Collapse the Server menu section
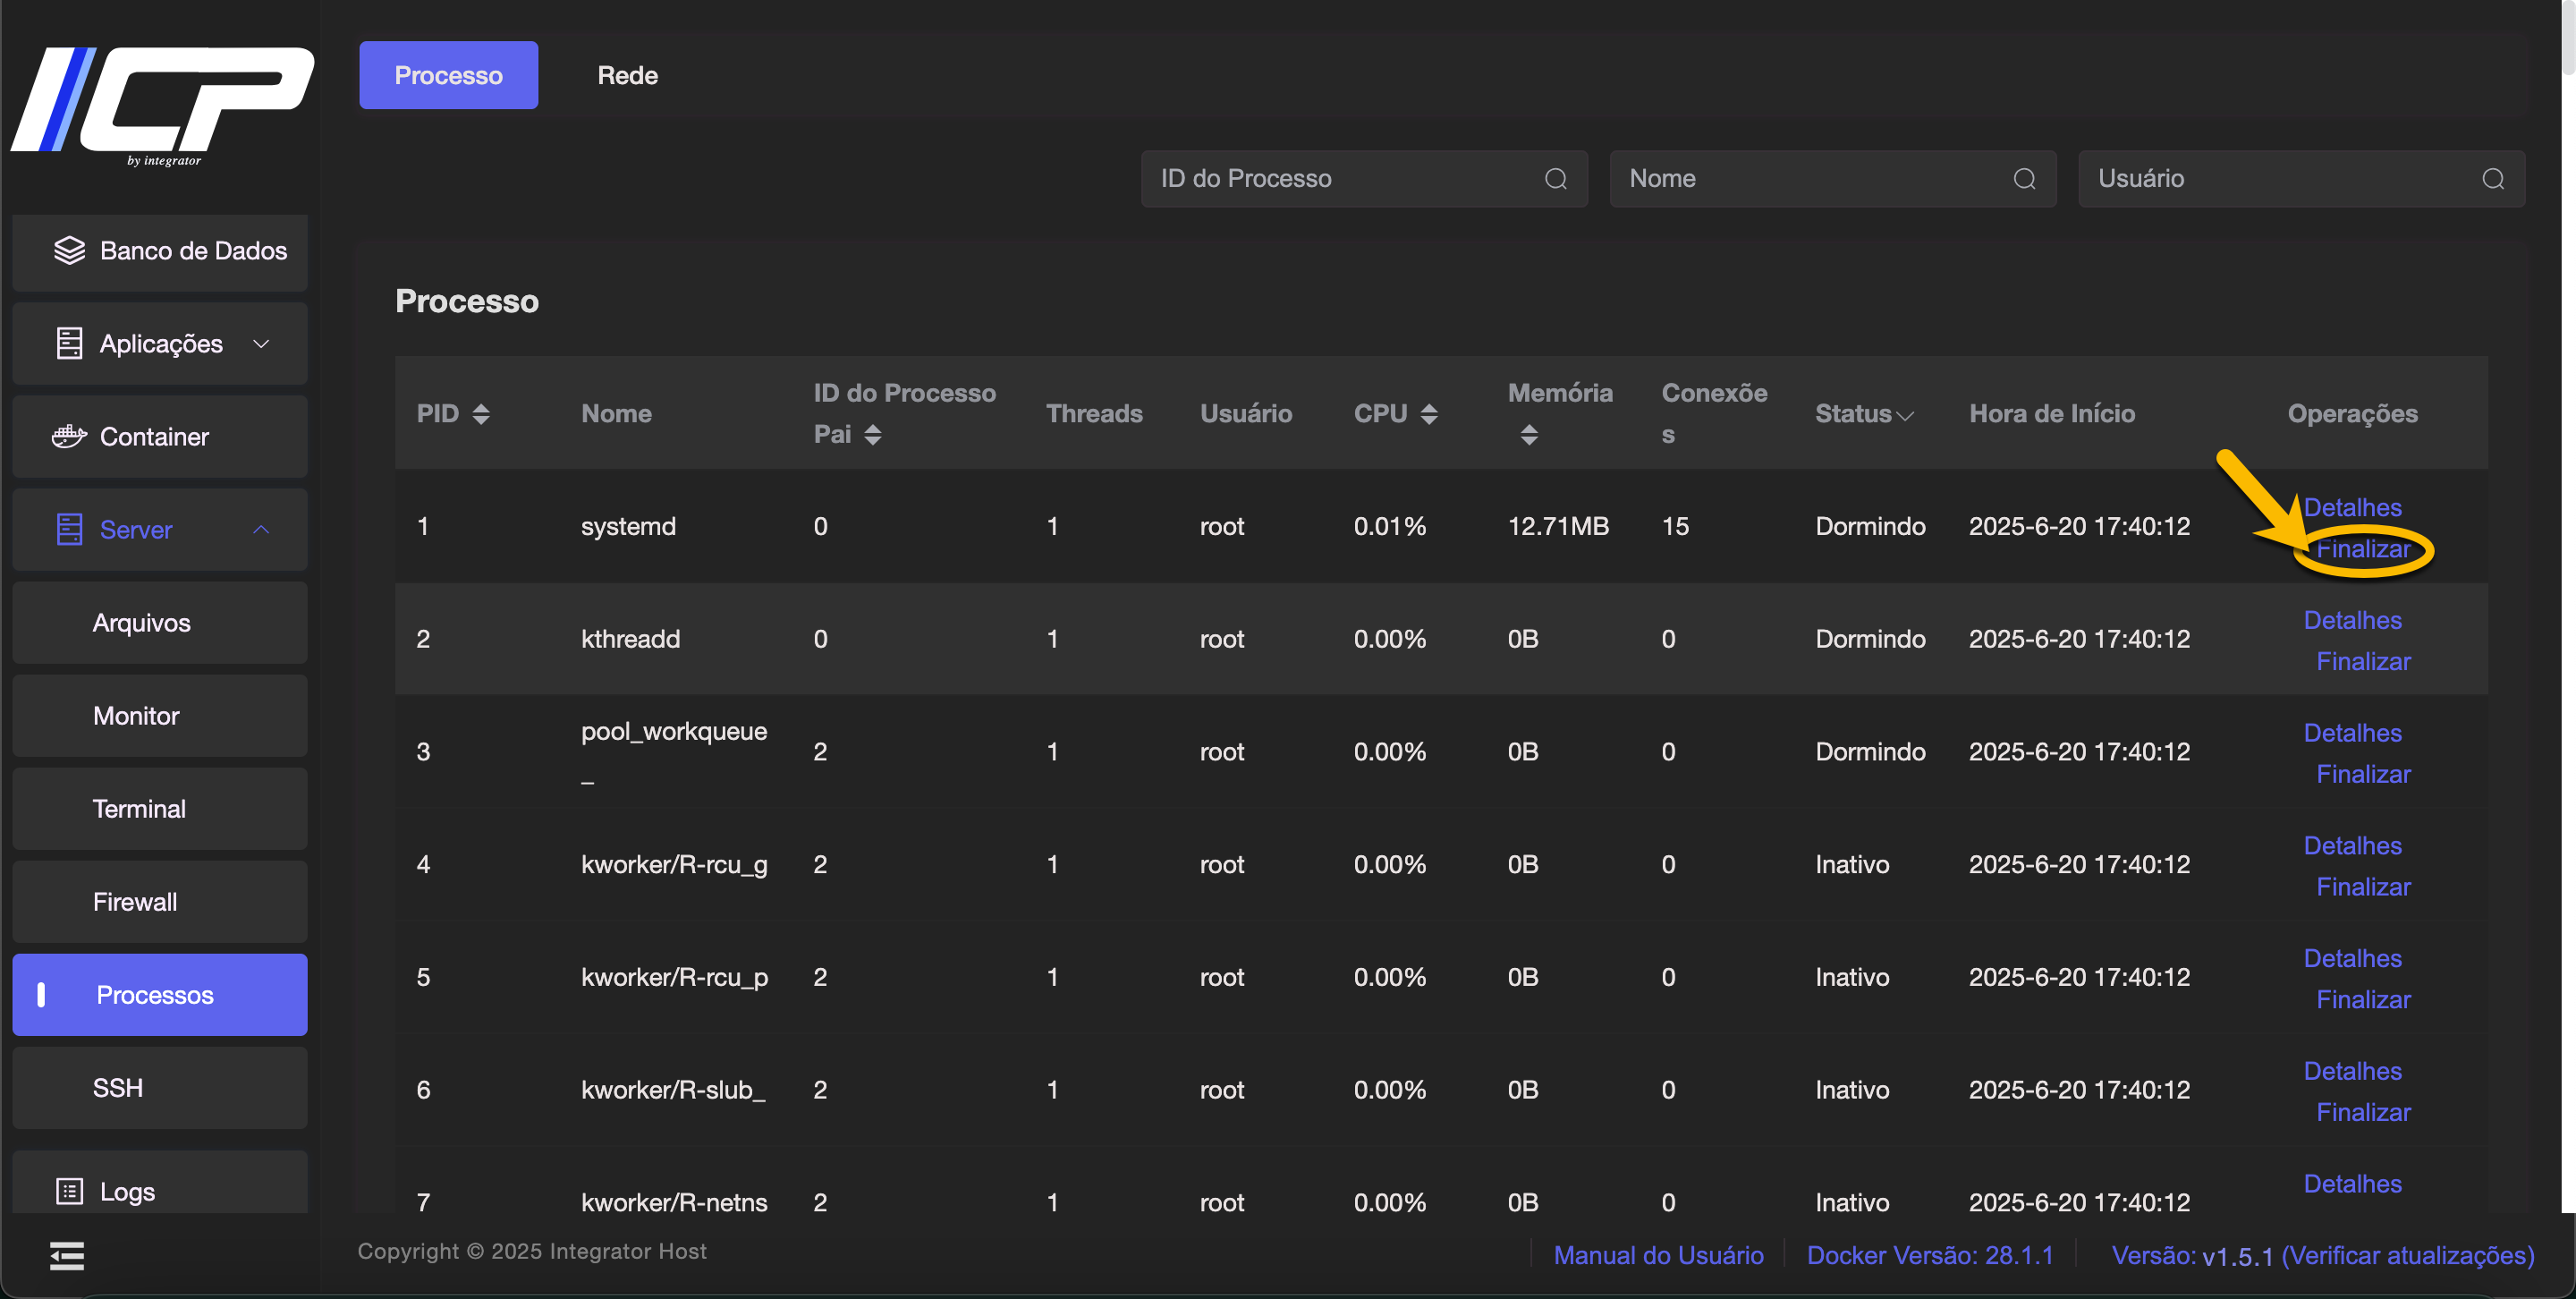Viewport: 2576px width, 1299px height. pyautogui.click(x=261, y=530)
